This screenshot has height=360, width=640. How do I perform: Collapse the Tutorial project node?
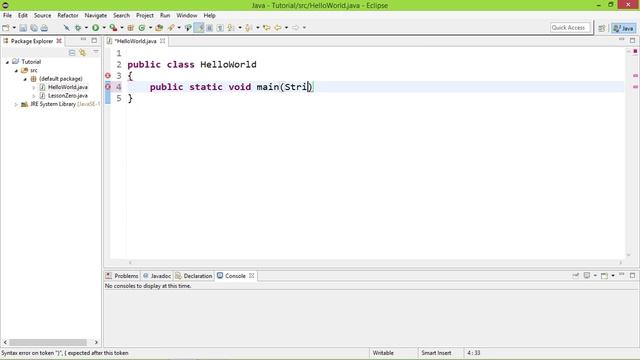point(7,62)
